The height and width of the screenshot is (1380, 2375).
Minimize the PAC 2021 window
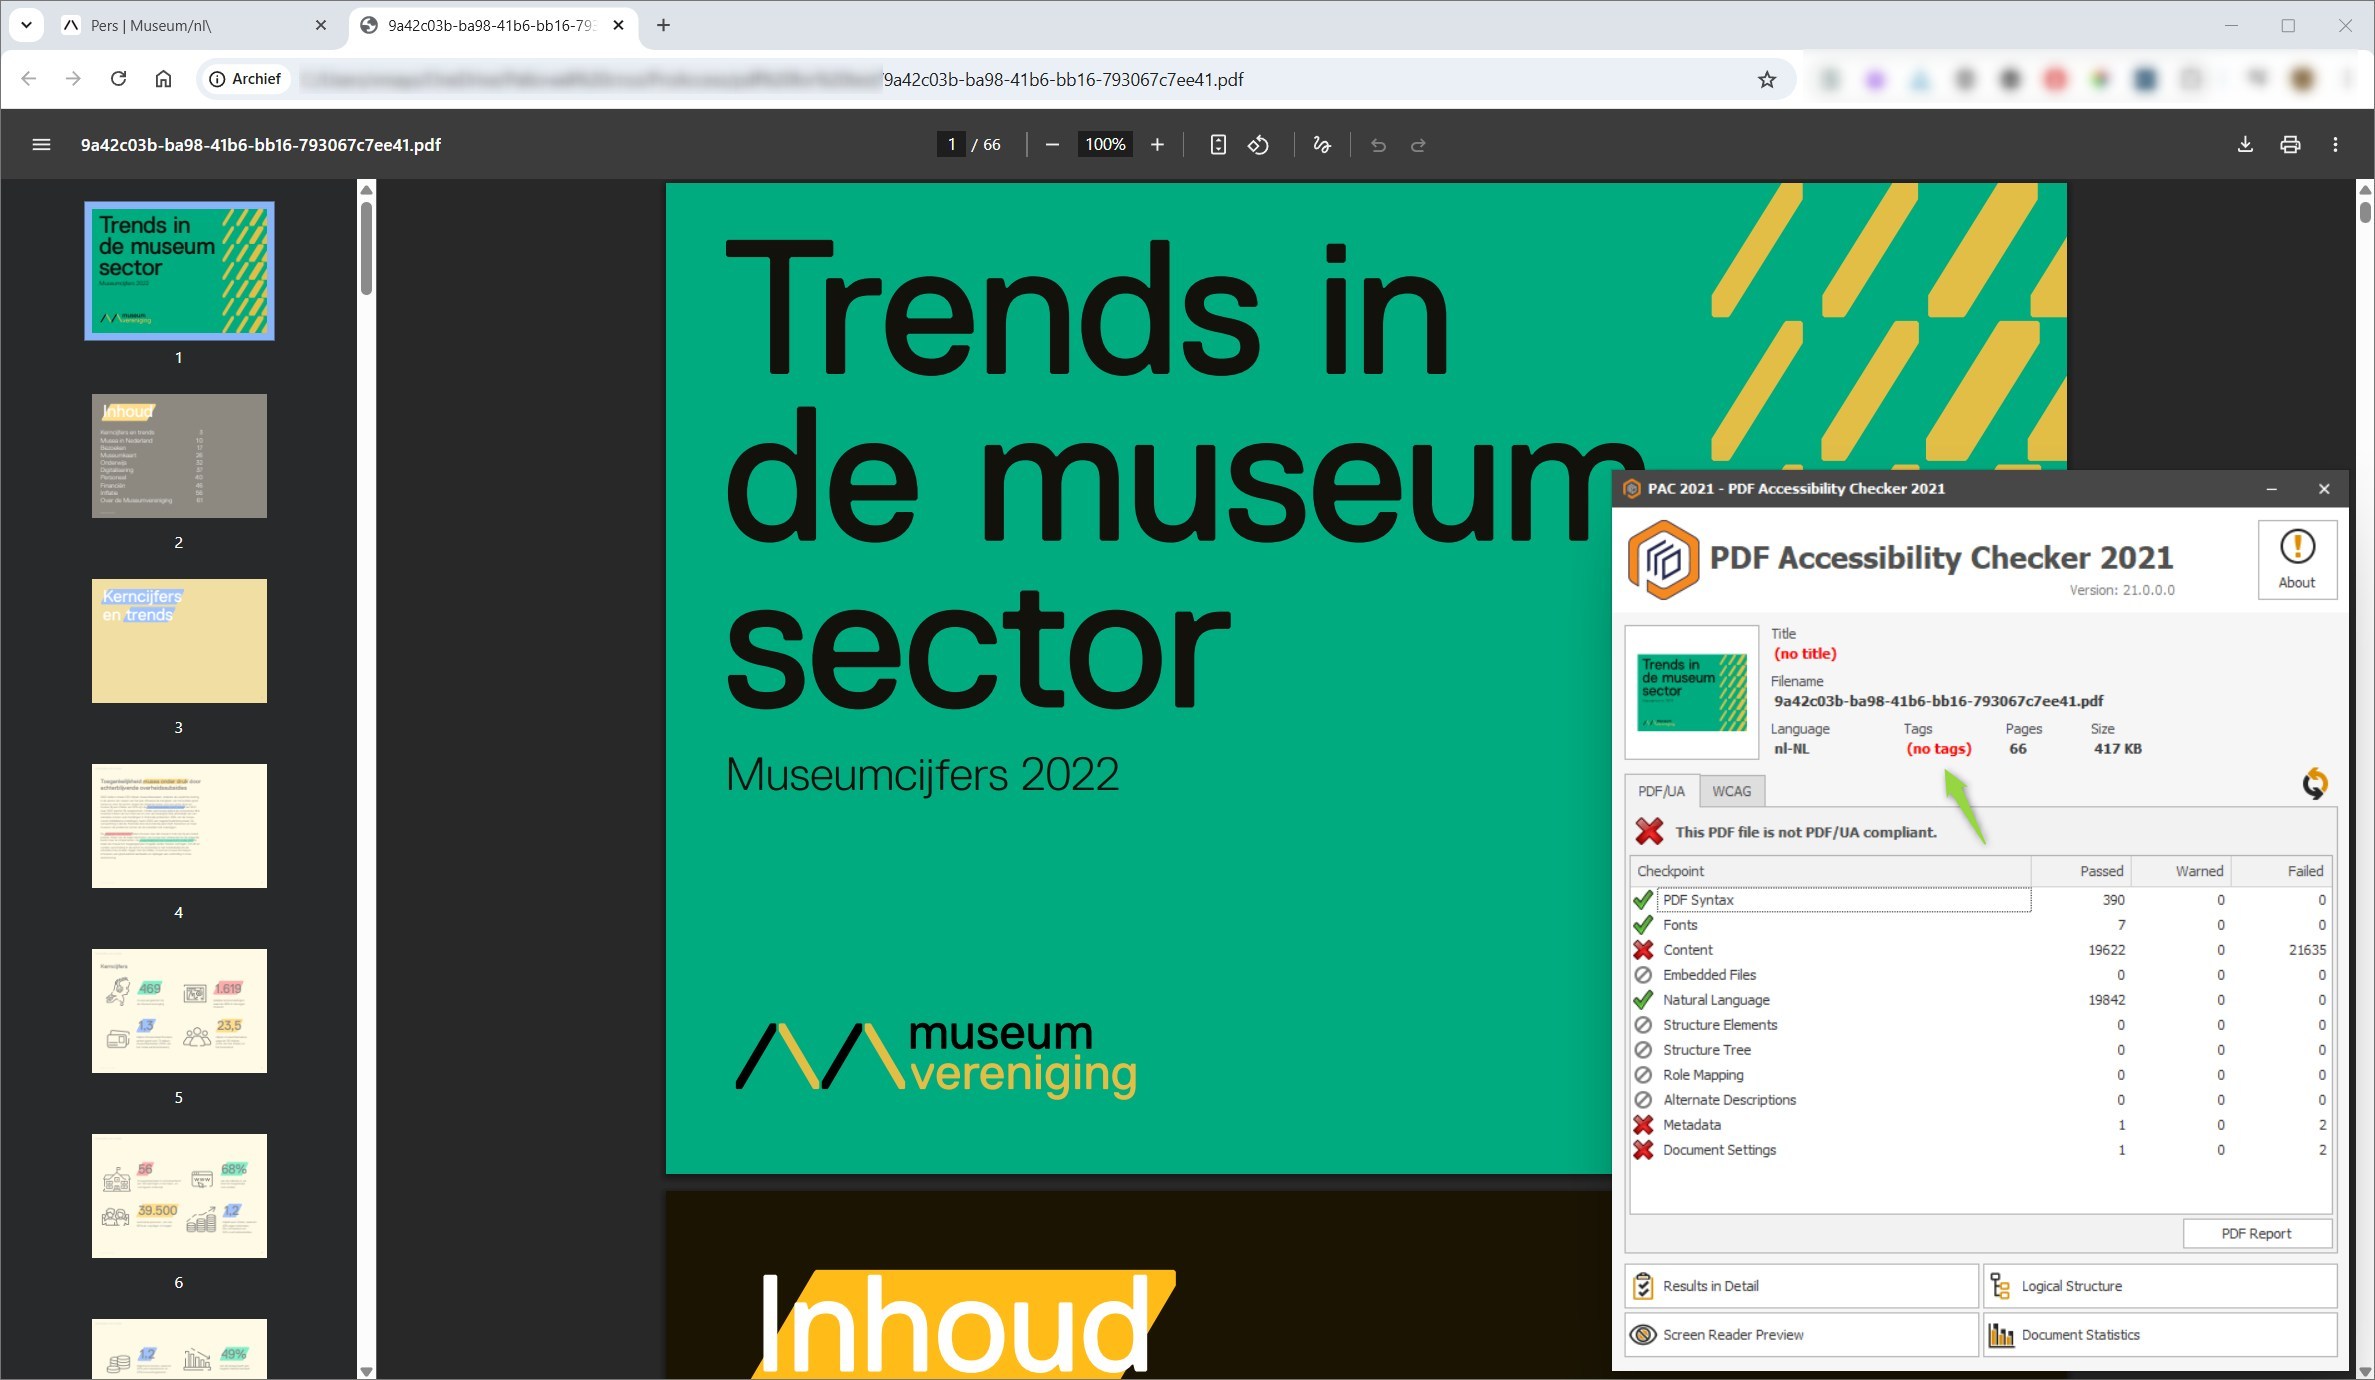pyautogui.click(x=2271, y=489)
